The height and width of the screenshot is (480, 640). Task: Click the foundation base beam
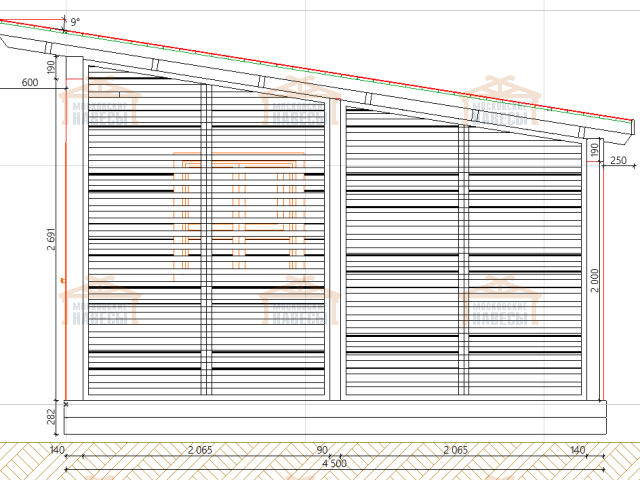click(335, 418)
